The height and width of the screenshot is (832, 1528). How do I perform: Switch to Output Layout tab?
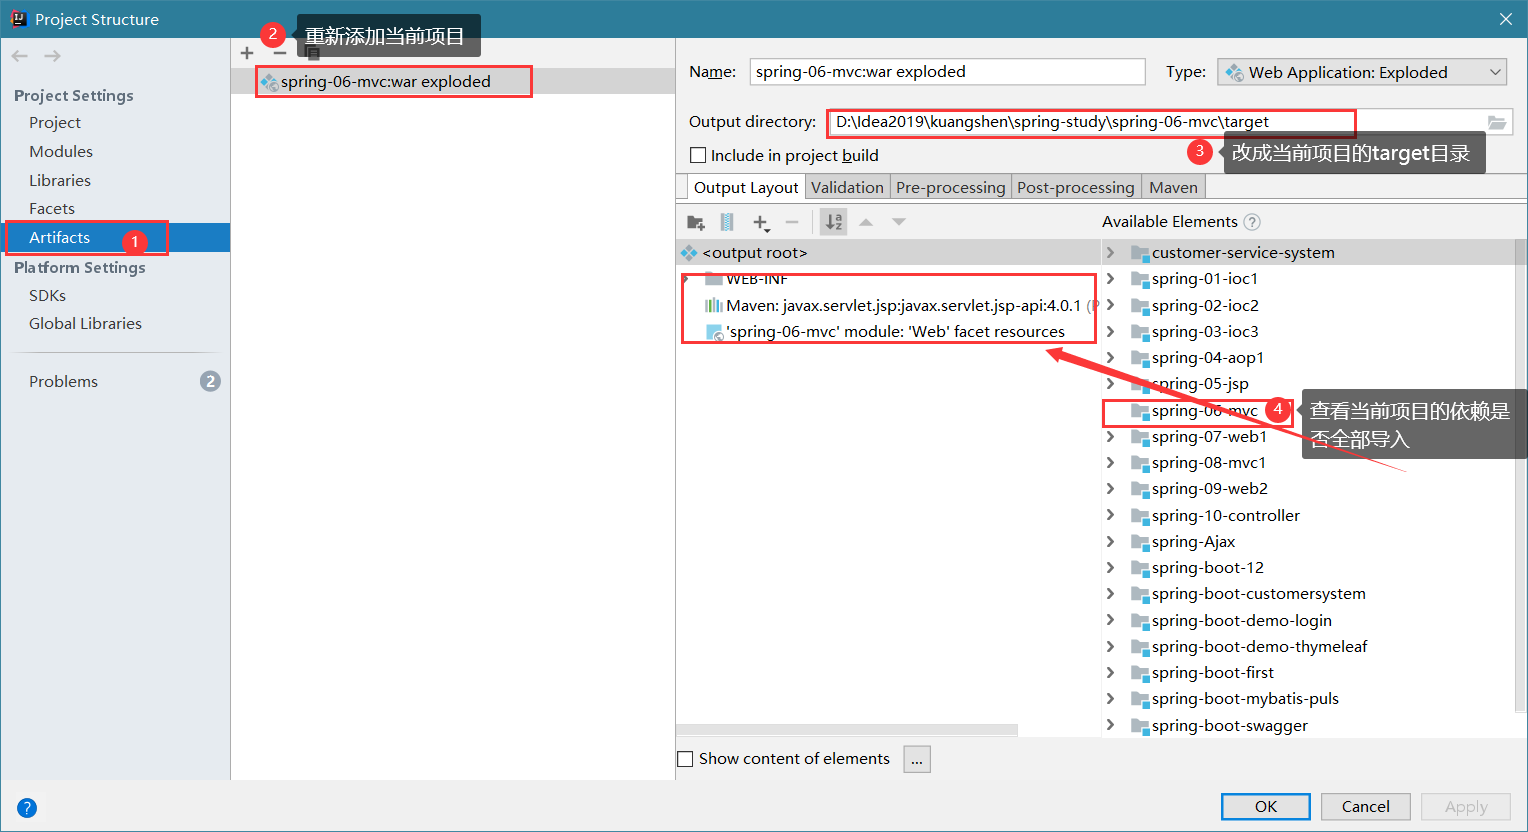(746, 187)
